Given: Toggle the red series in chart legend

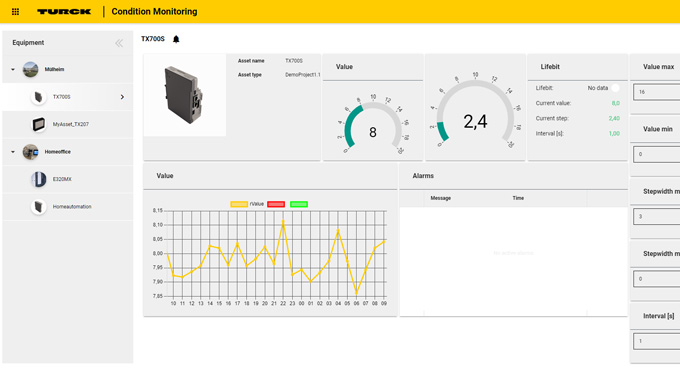Looking at the screenshot, I should 276,204.
